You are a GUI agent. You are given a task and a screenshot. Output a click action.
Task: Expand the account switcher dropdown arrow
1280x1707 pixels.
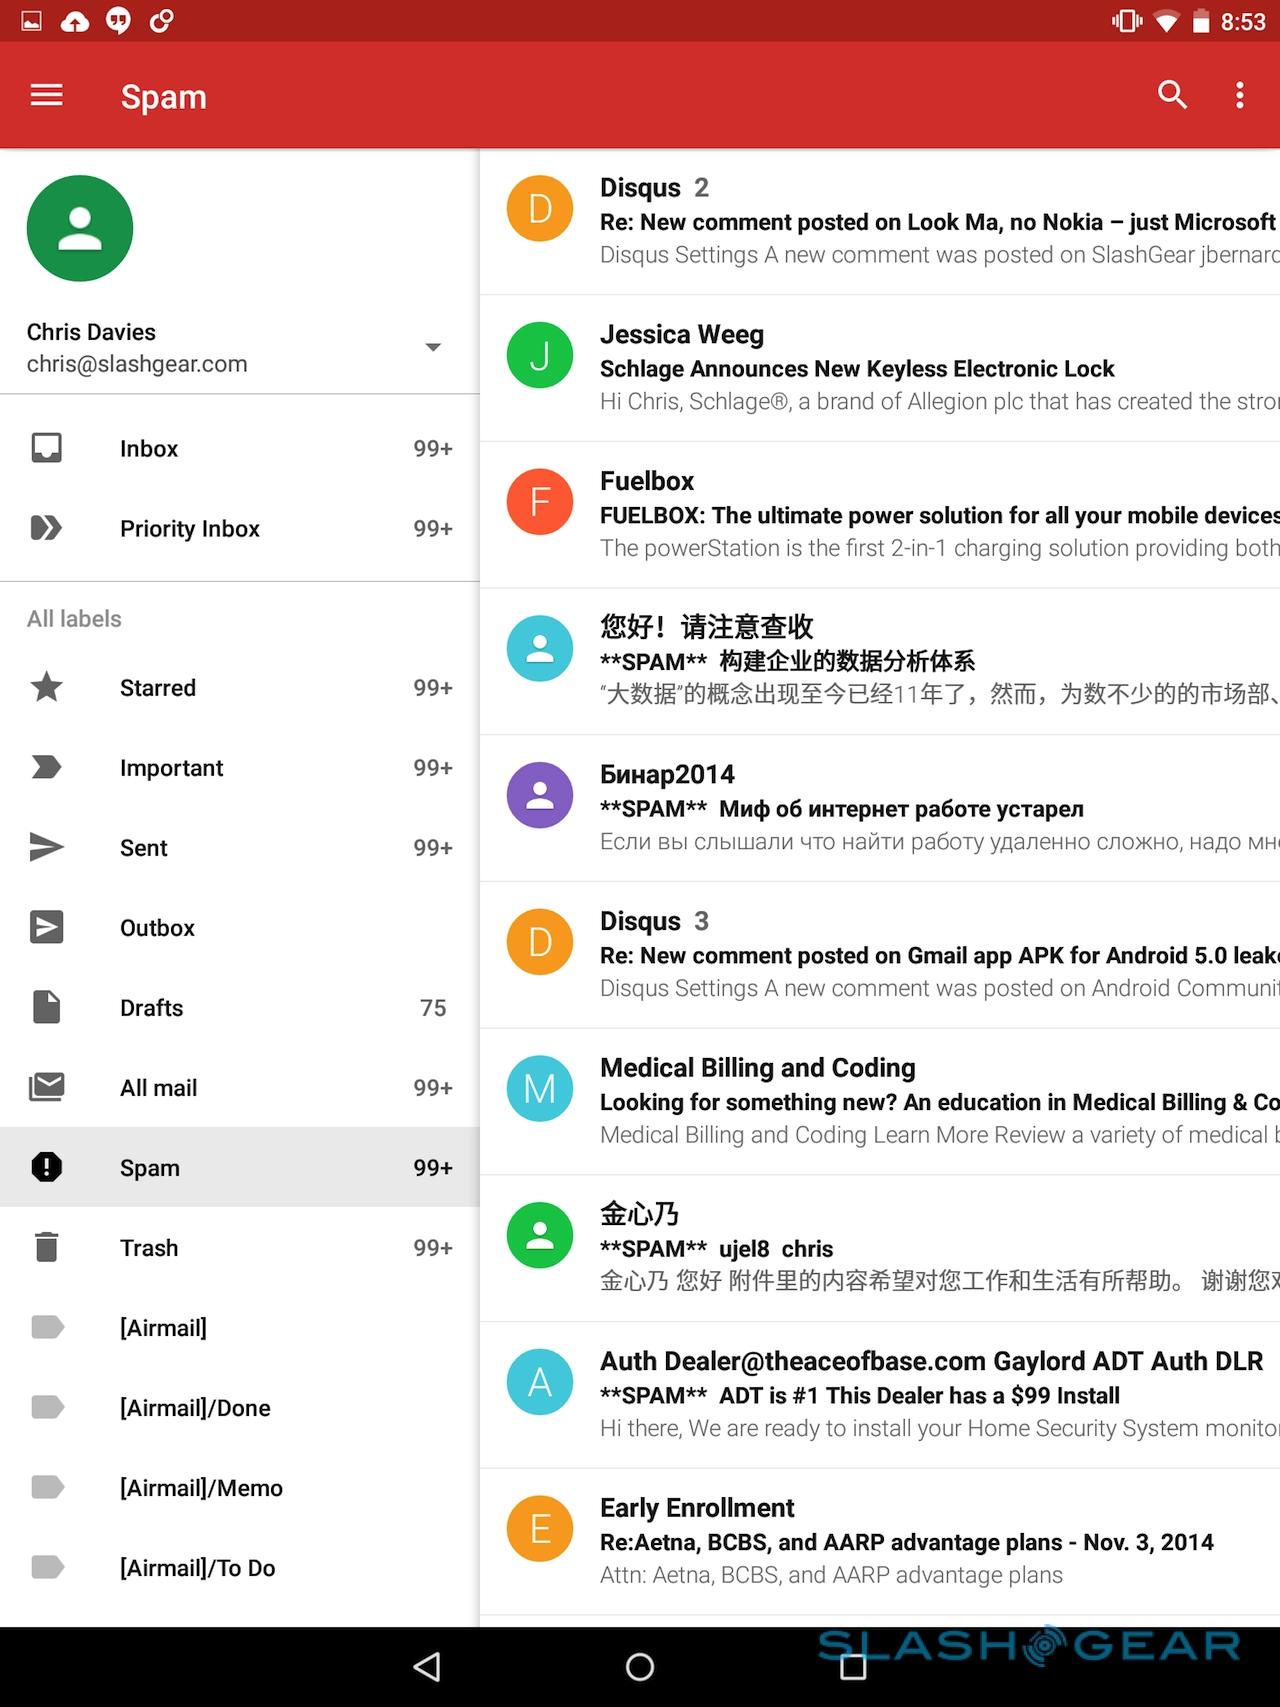coord(433,347)
